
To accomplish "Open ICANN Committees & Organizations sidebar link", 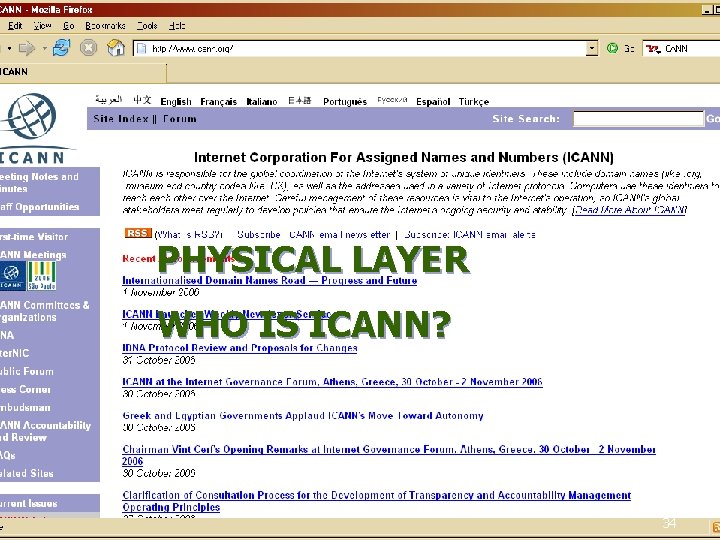I will [x=45, y=311].
